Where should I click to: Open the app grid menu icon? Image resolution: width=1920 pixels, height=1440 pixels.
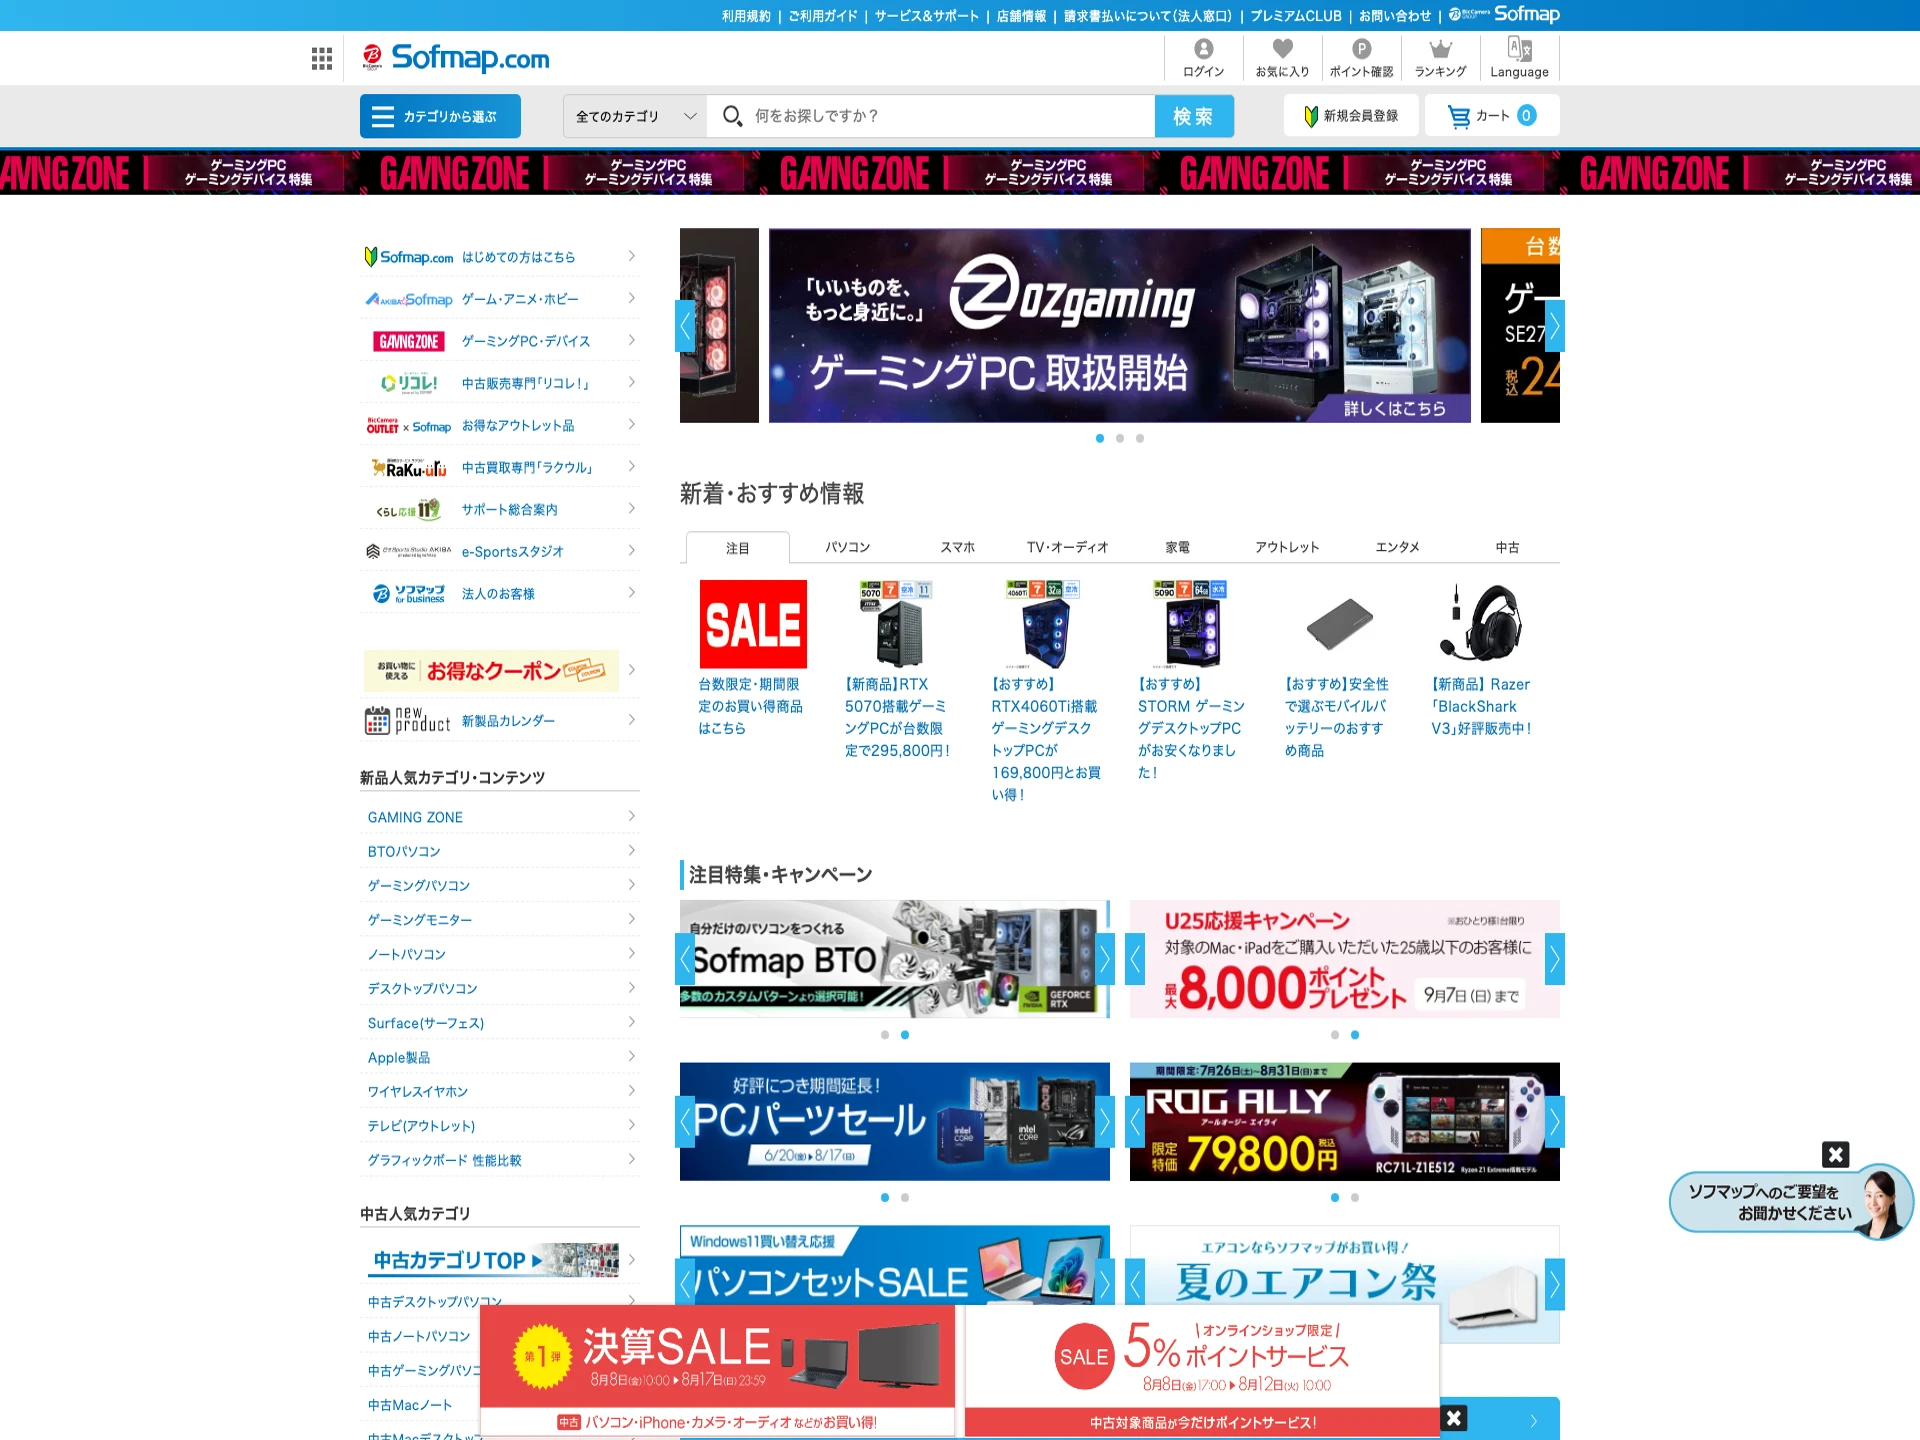point(321,59)
